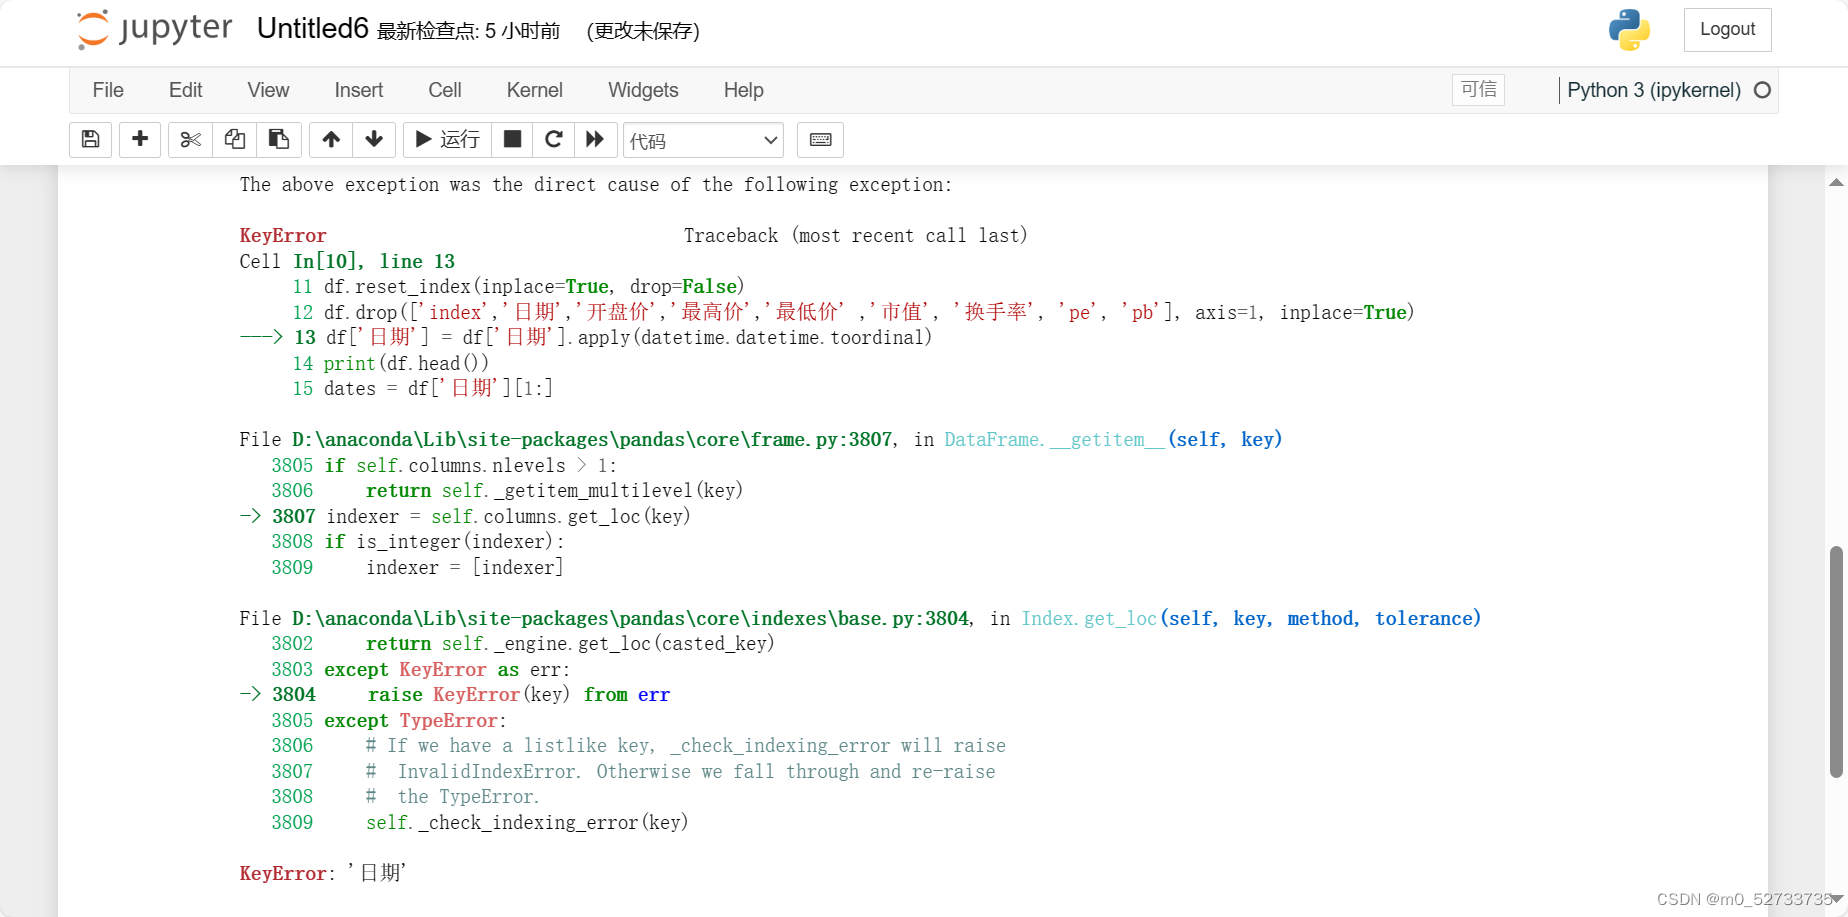Restart kernel and run all cells

click(595, 140)
